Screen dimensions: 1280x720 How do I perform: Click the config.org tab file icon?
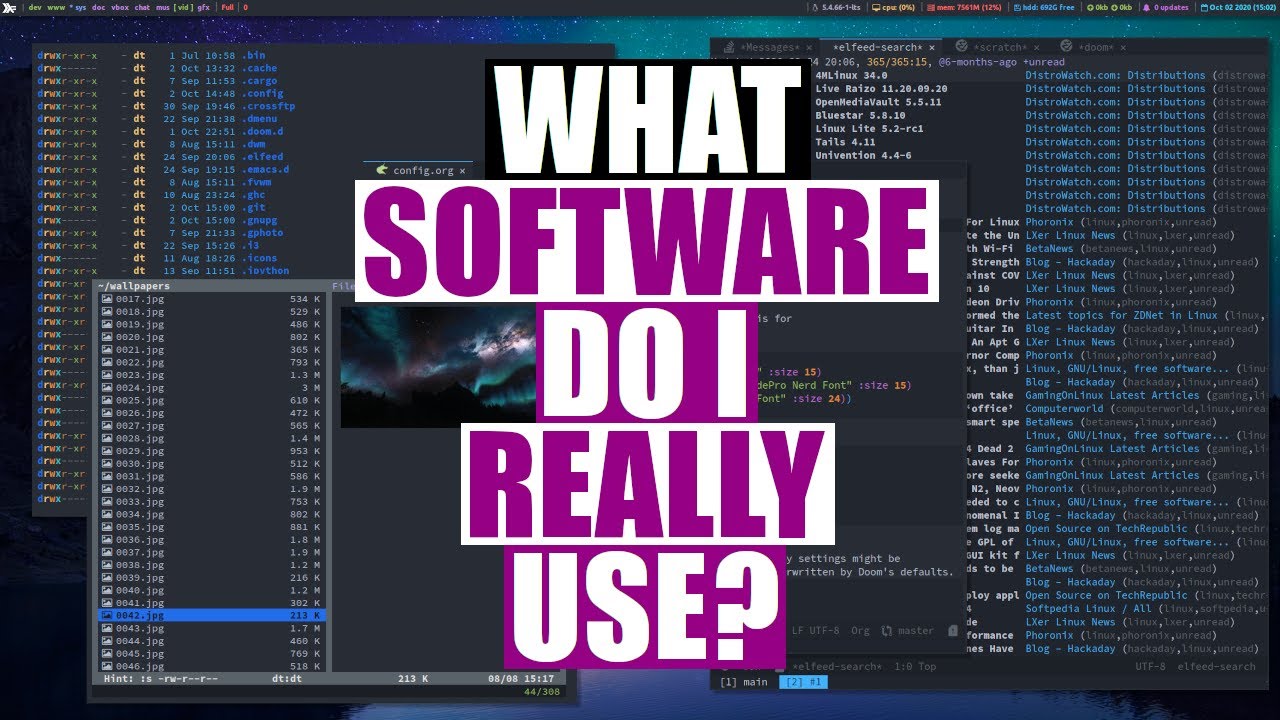click(x=381, y=171)
